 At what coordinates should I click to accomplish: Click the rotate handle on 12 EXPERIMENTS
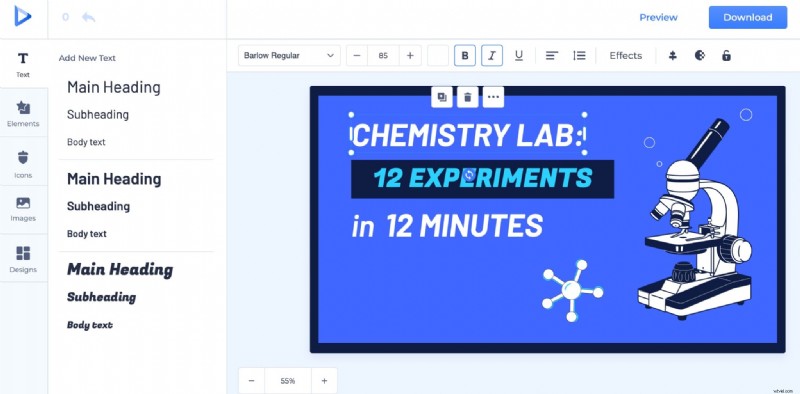pyautogui.click(x=469, y=175)
